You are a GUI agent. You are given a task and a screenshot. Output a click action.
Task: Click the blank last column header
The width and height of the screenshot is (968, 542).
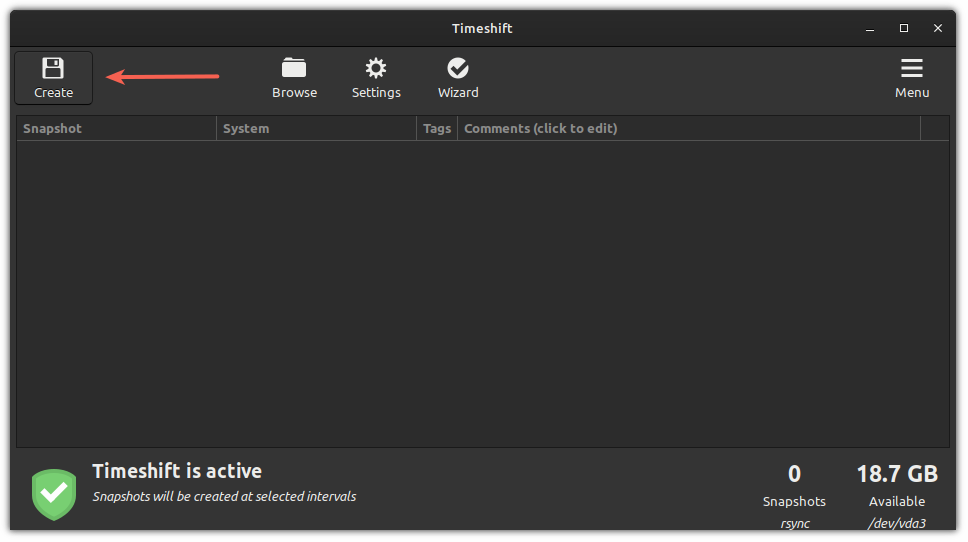coord(935,128)
